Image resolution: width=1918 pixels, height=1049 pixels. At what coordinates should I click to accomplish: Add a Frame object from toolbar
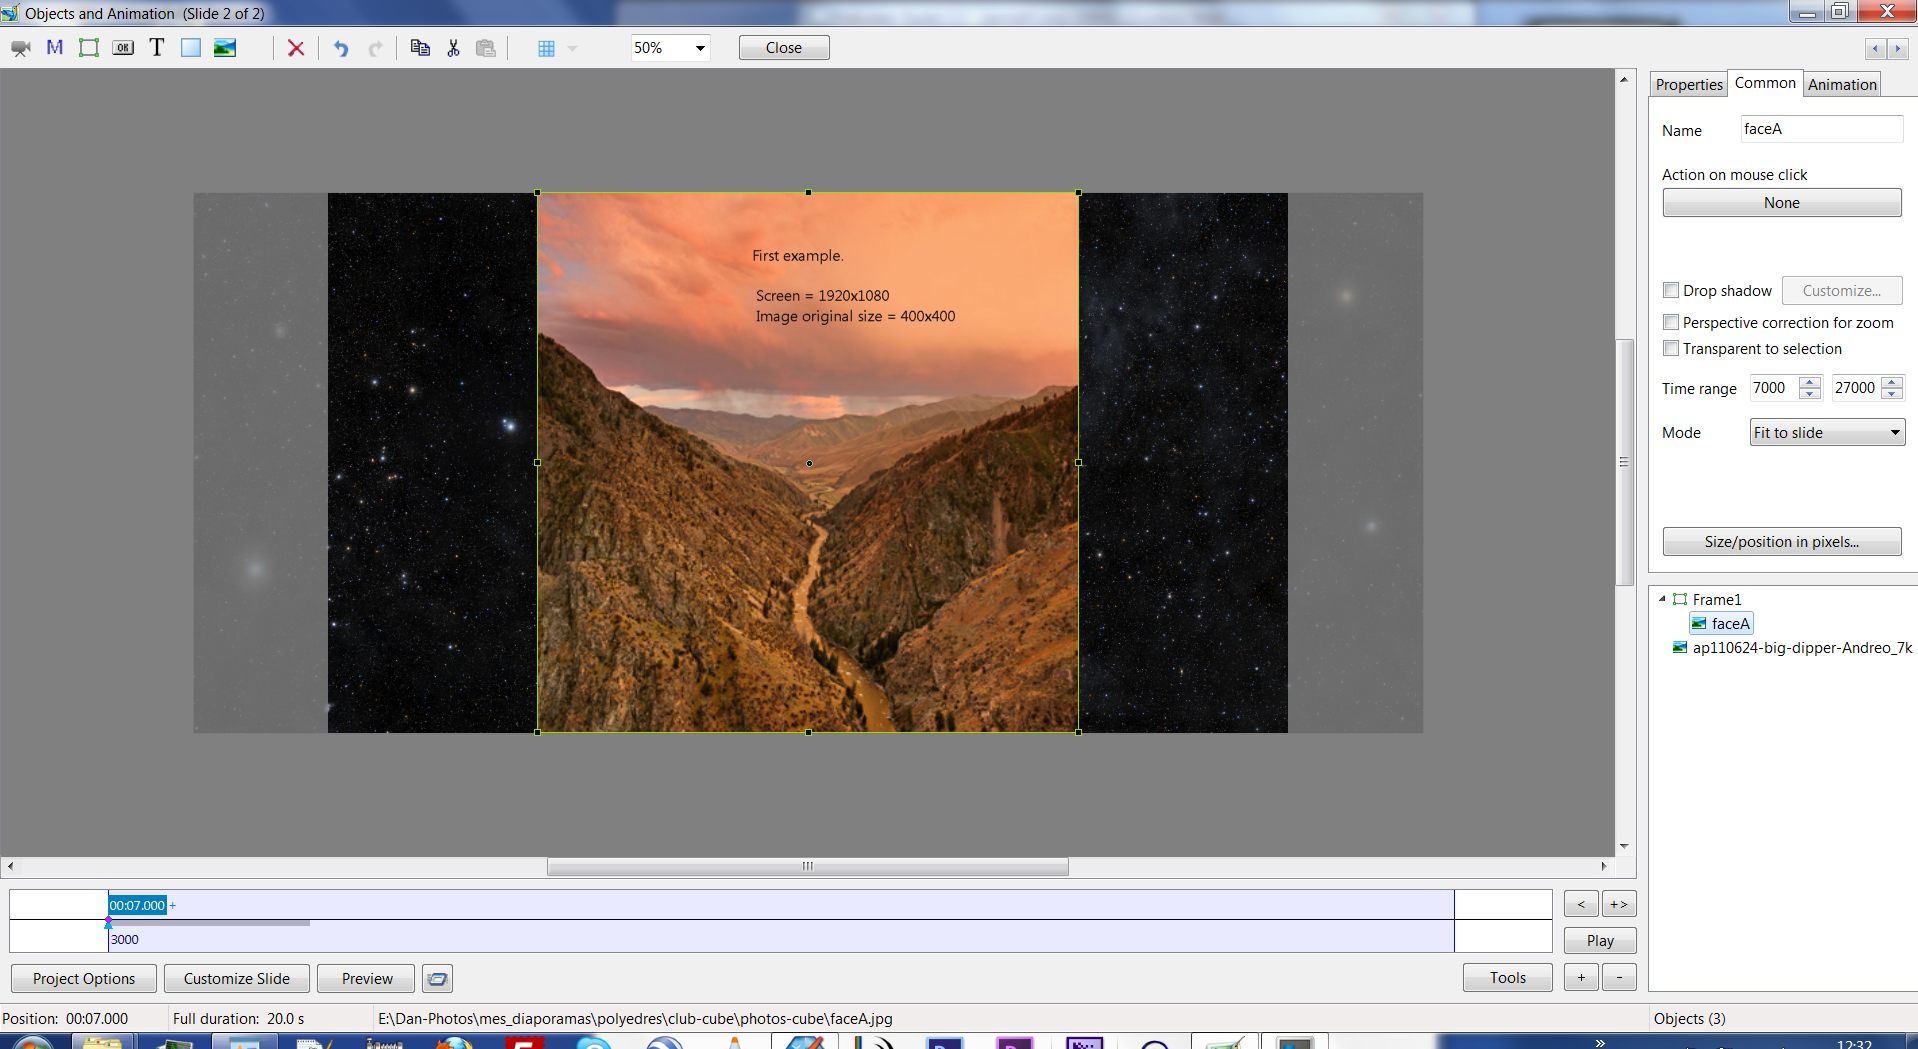pyautogui.click(x=89, y=48)
